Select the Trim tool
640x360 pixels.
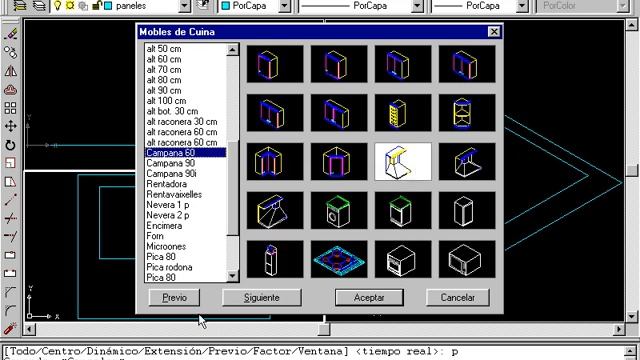11,218
